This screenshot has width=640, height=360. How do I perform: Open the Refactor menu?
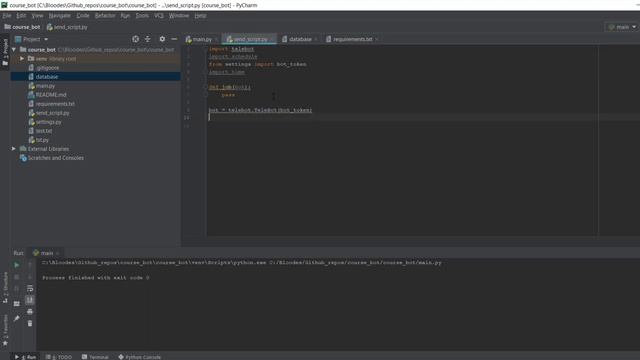(x=105, y=16)
